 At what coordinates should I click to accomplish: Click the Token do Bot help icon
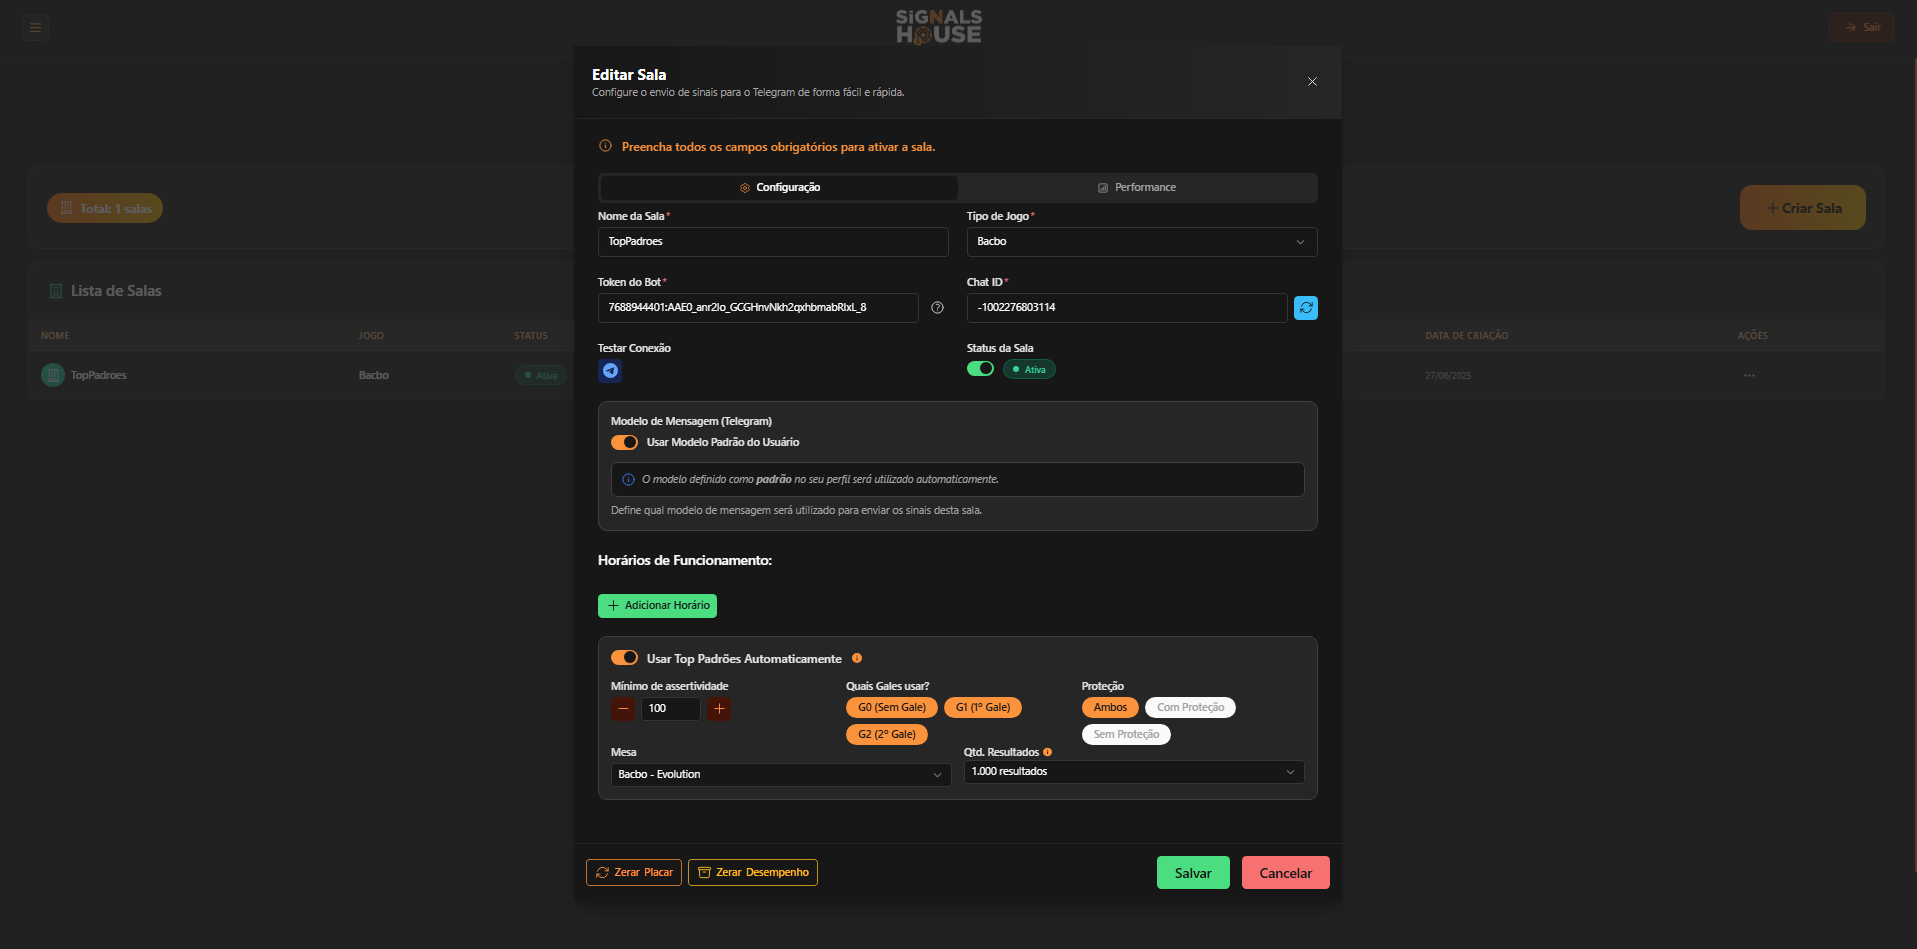pos(937,308)
